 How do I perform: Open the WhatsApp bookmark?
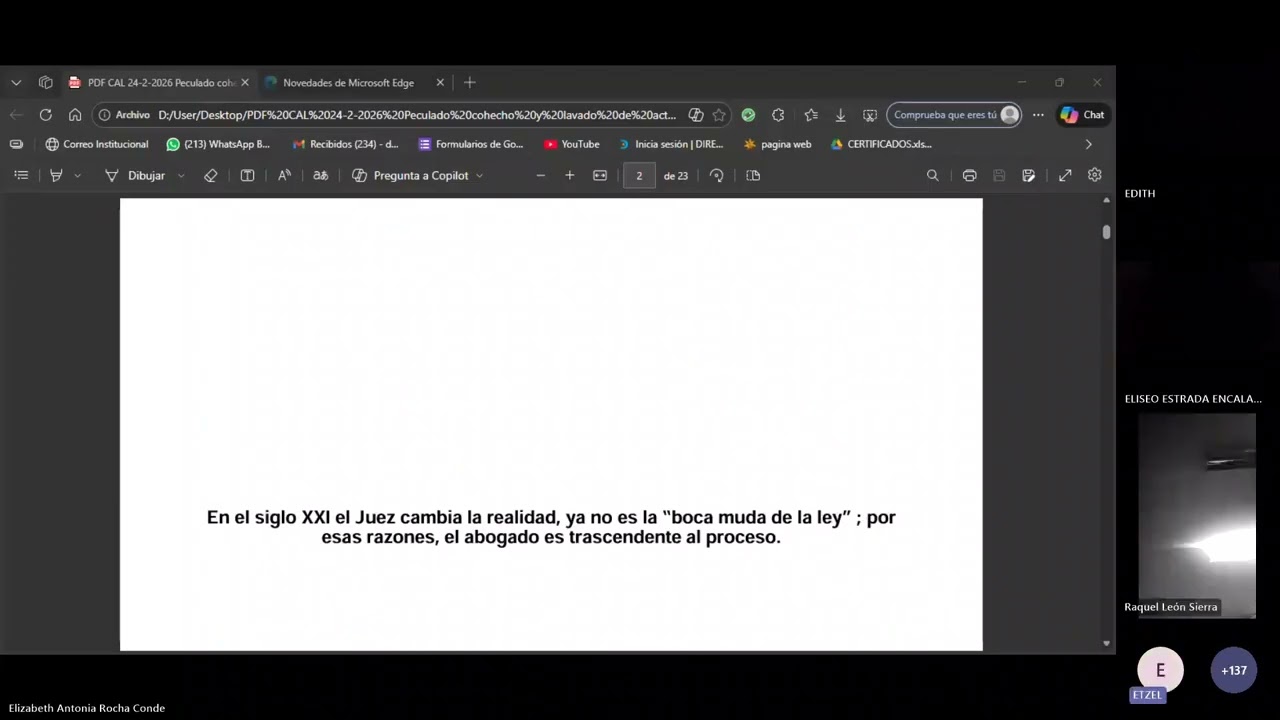pyautogui.click(x=218, y=144)
